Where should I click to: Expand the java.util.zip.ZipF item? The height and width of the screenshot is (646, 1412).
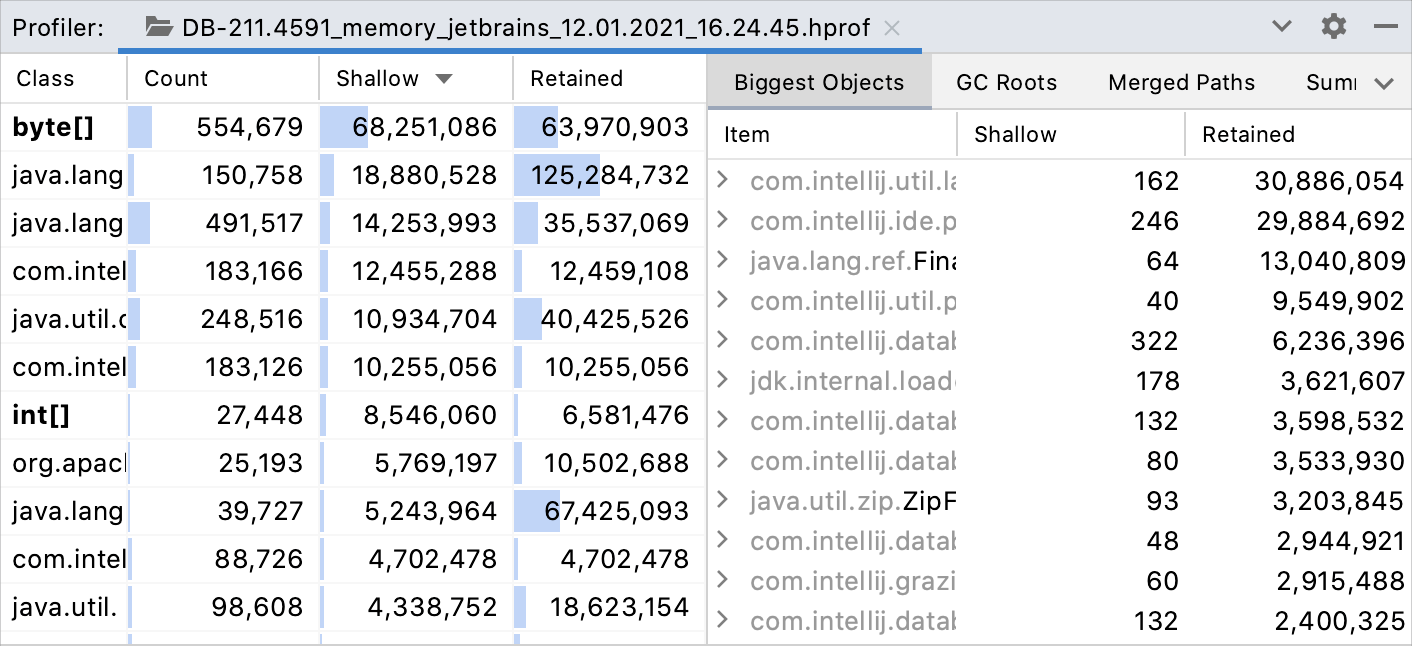point(725,501)
